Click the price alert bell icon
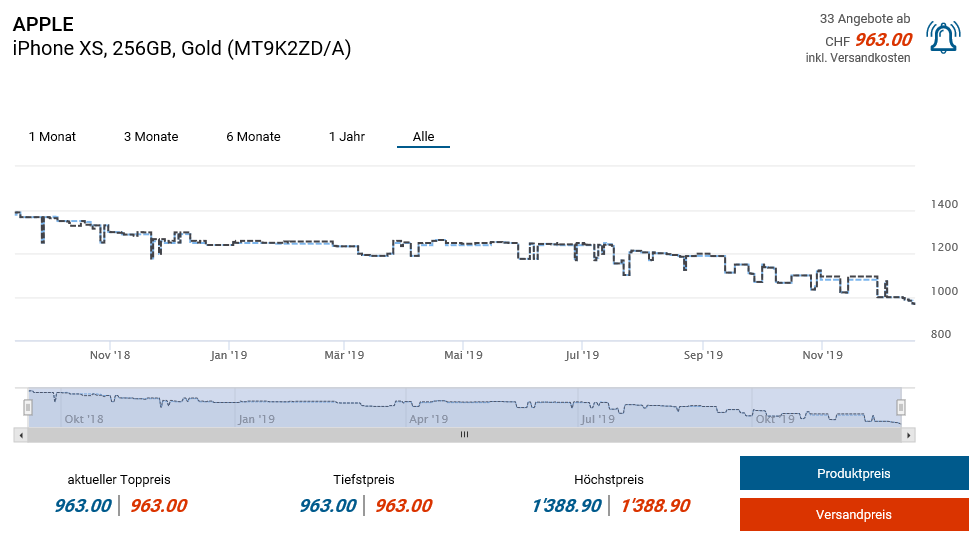Viewport: 973px width, 539px height. 943,38
